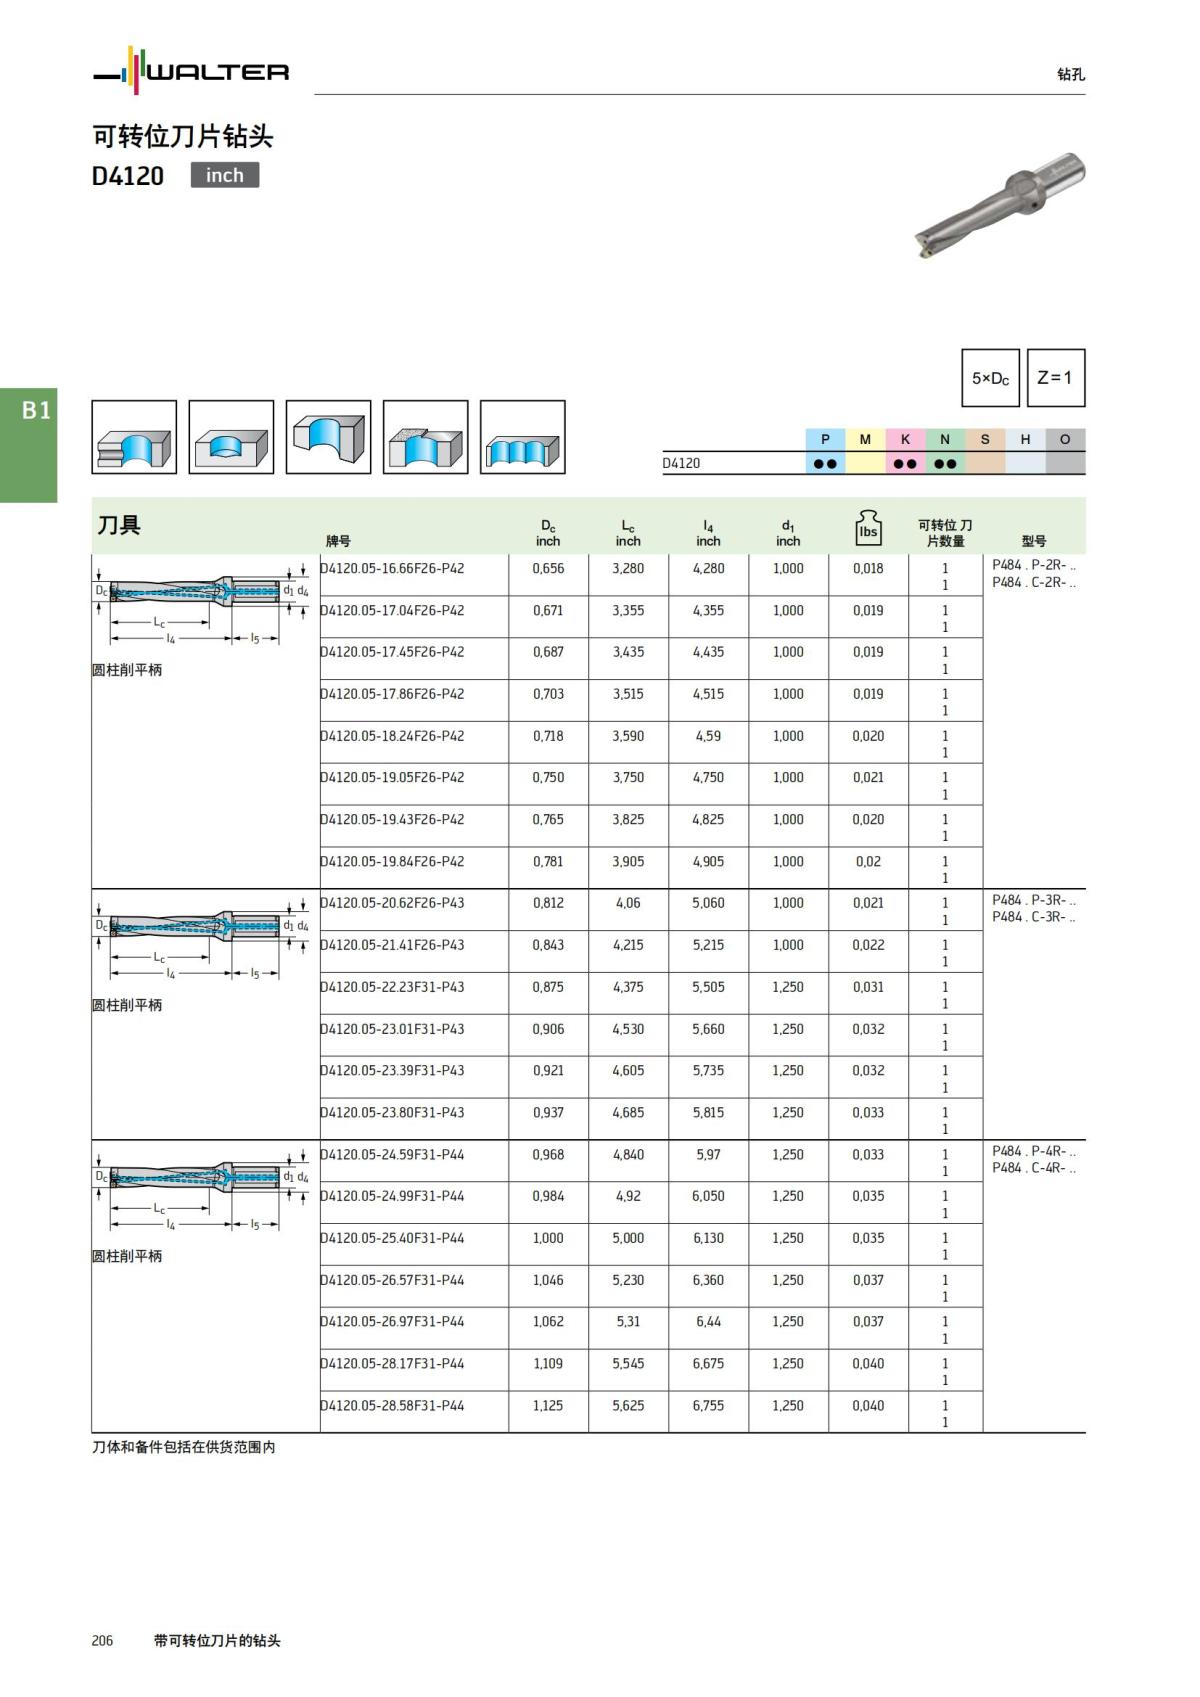Image resolution: width=1200 pixels, height=1697 pixels.
Task: Click the 型号 column header
Action: point(1034,541)
